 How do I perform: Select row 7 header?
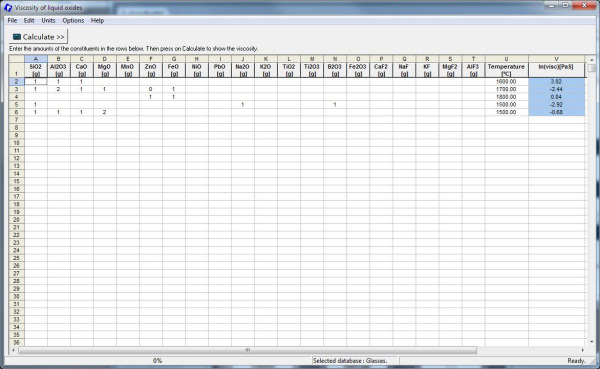click(x=16, y=120)
